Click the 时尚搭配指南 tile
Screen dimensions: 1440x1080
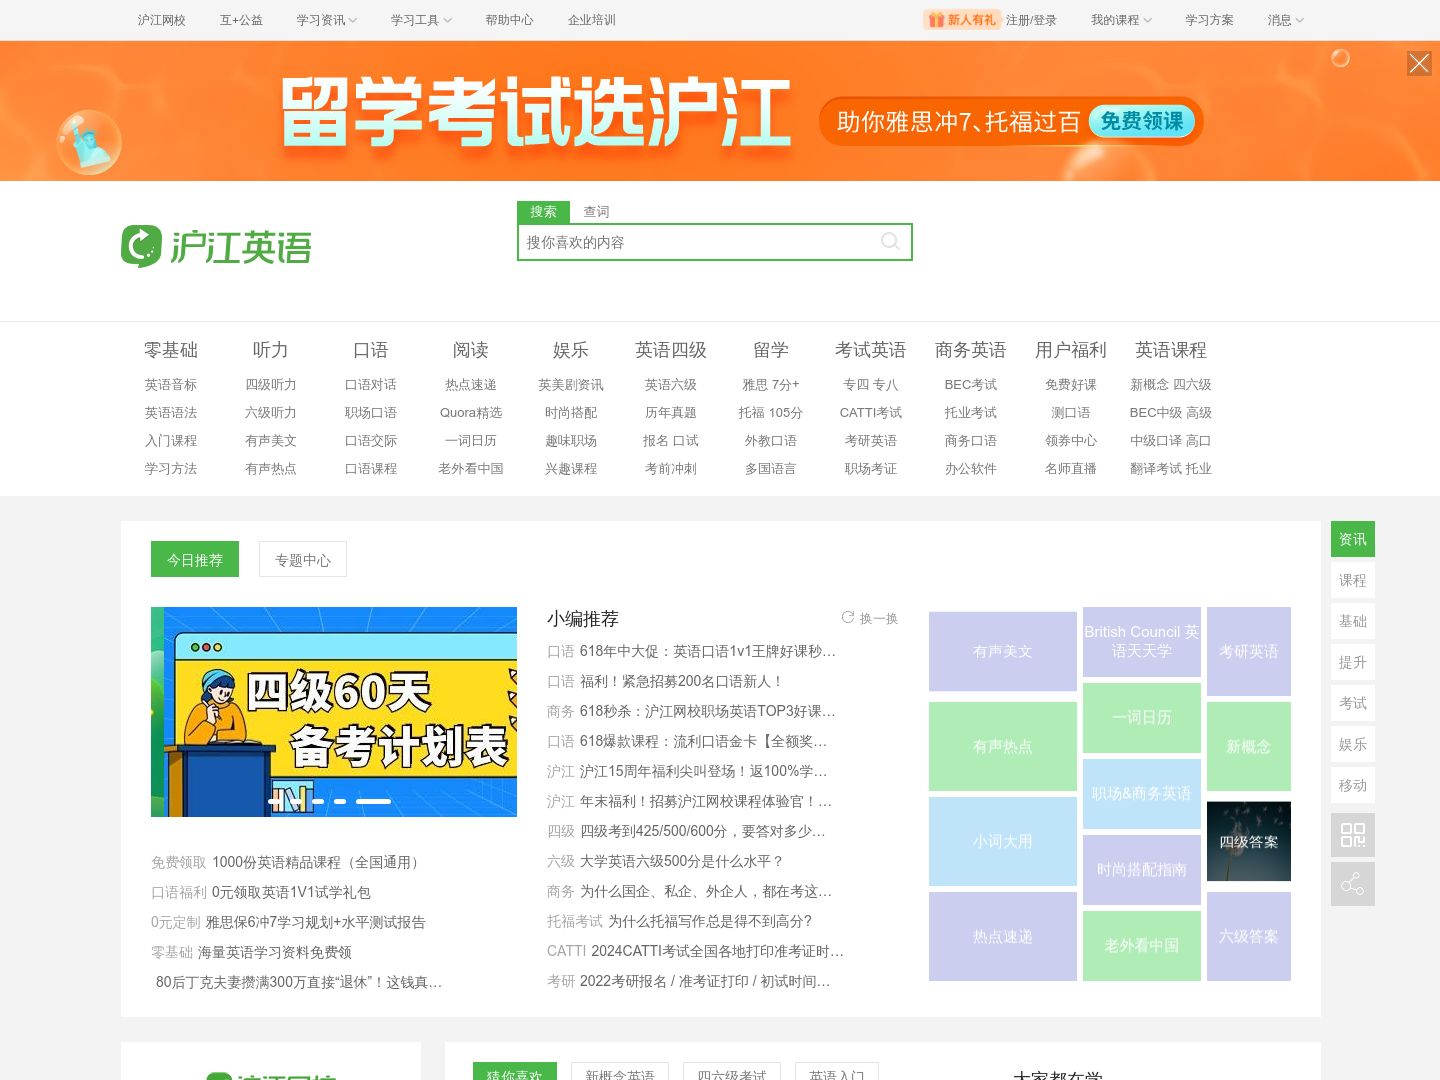(x=1142, y=869)
